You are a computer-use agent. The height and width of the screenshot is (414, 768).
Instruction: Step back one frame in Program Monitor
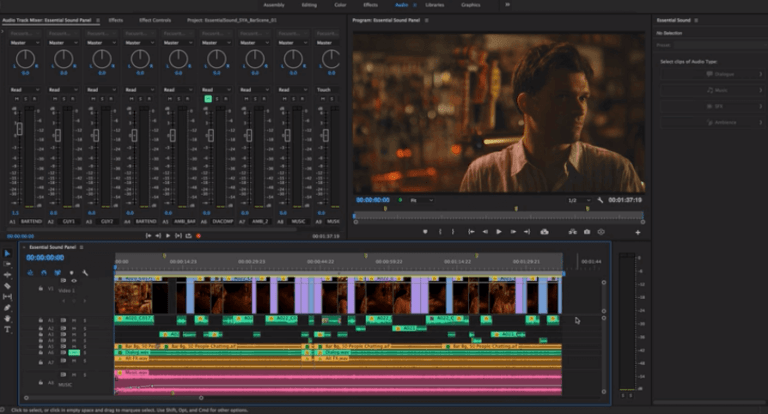click(485, 232)
